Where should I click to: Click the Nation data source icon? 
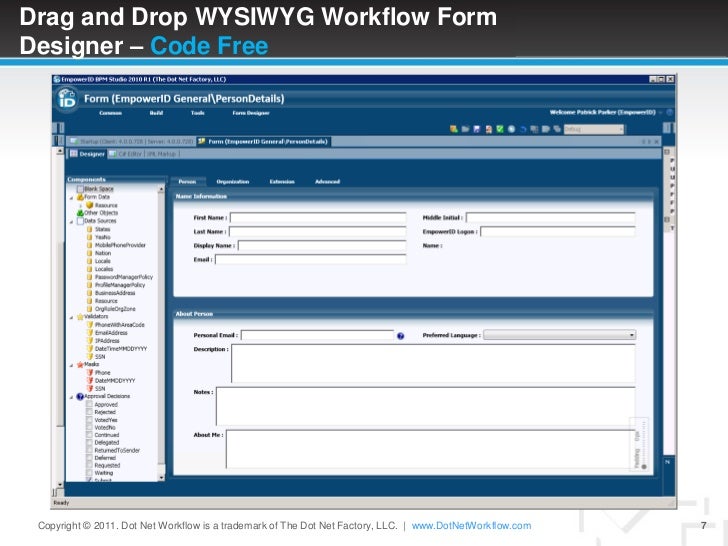point(90,253)
